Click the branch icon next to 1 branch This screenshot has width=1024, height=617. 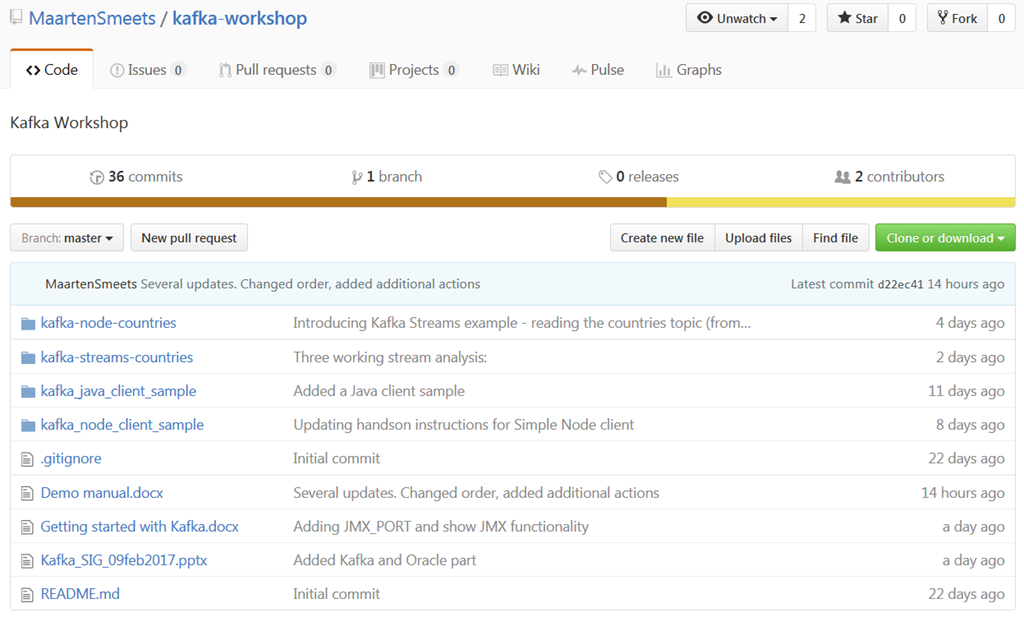(357, 177)
